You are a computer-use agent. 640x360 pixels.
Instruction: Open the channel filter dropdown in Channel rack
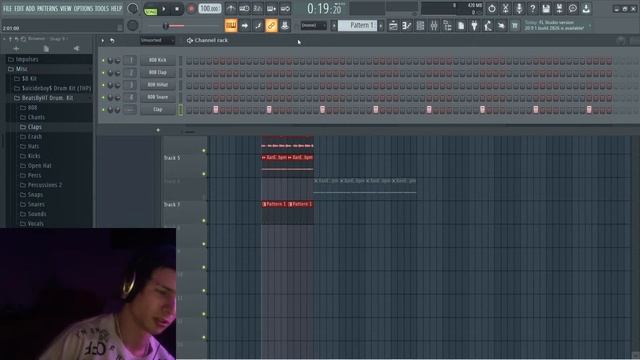[157, 40]
